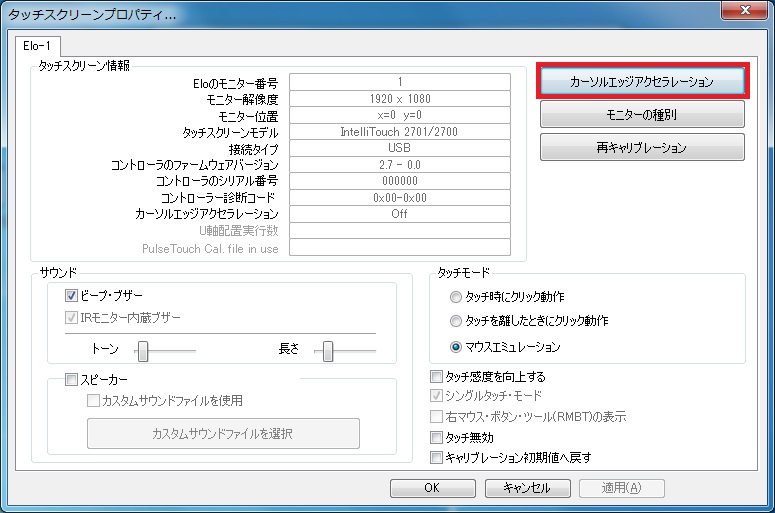
Task: Check the タッチ無効 option
Action: coord(436,438)
